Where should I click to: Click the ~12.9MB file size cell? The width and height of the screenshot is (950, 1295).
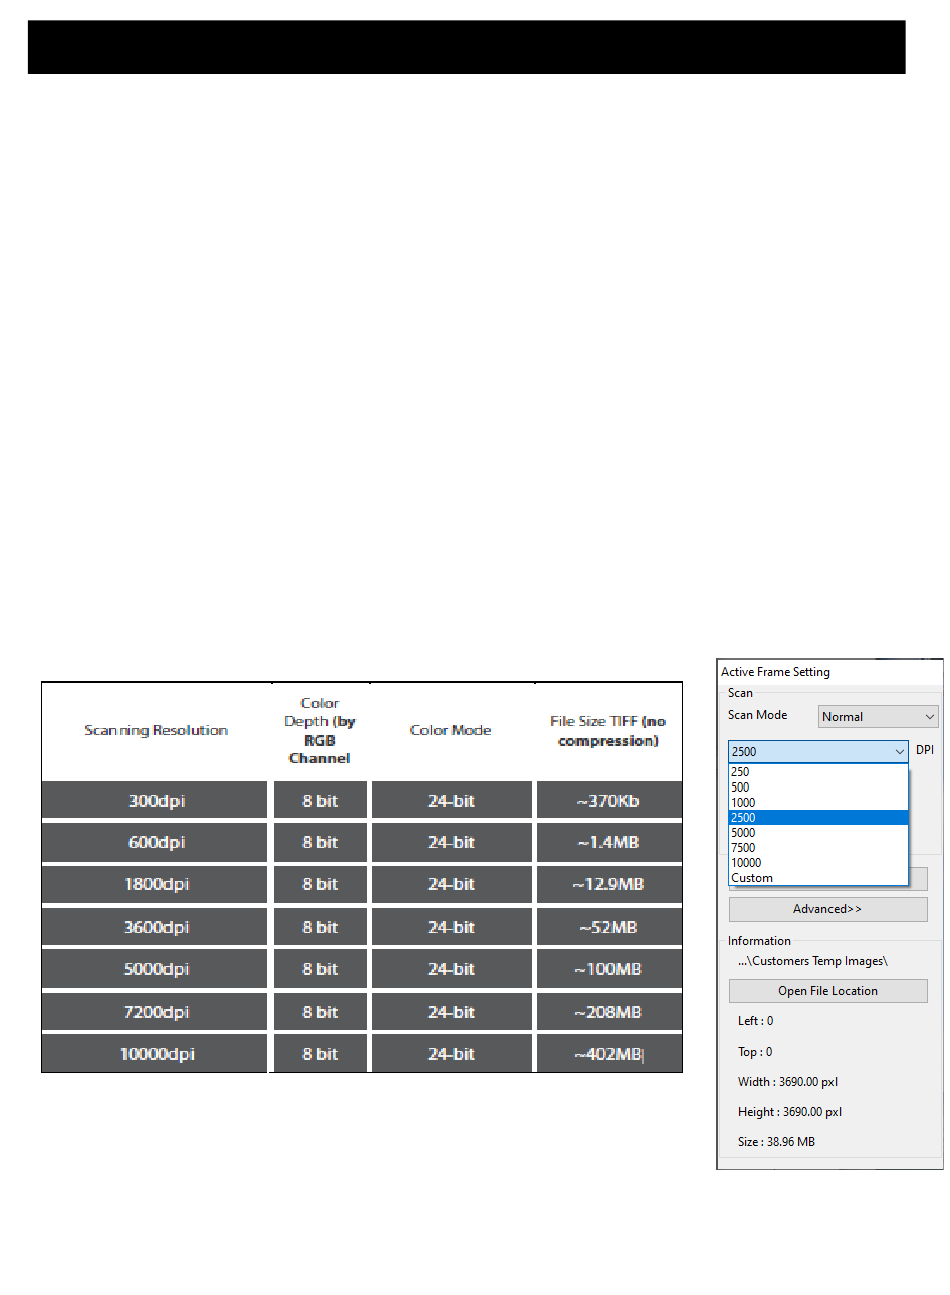pyautogui.click(x=609, y=884)
